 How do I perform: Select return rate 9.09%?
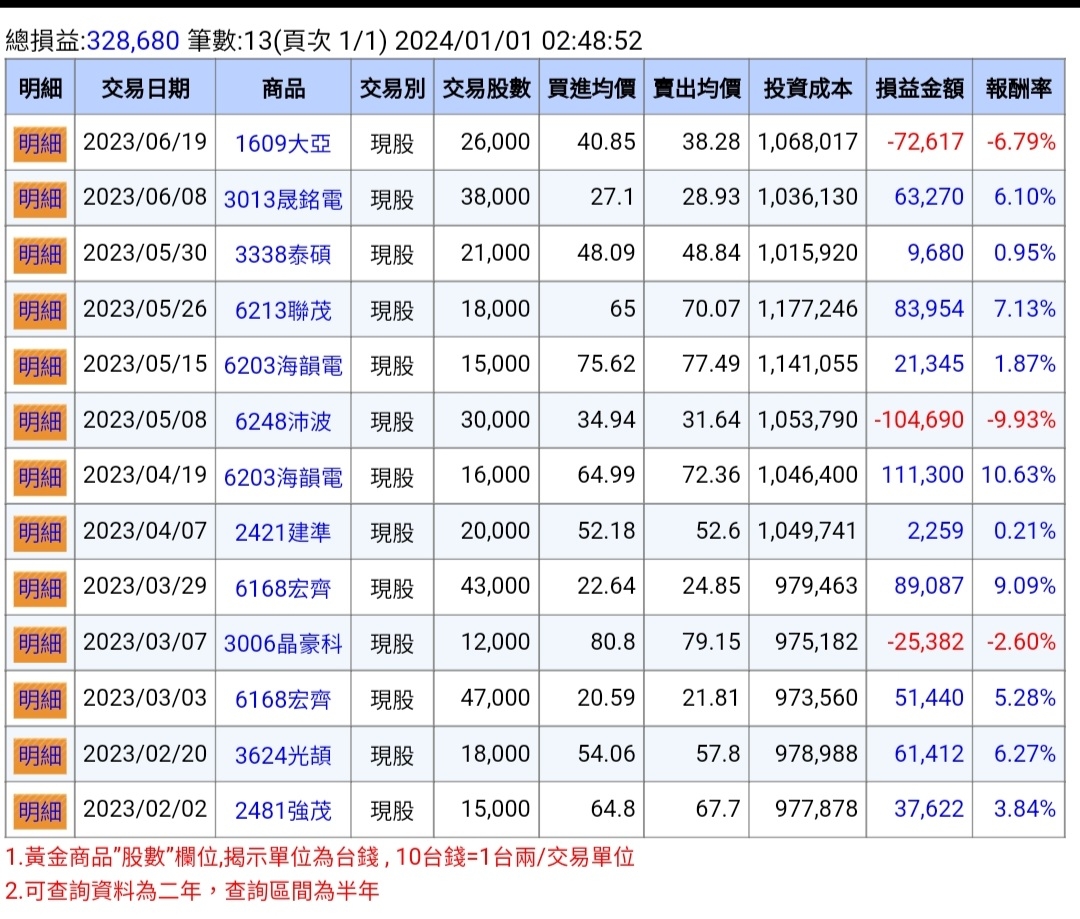tap(1025, 586)
